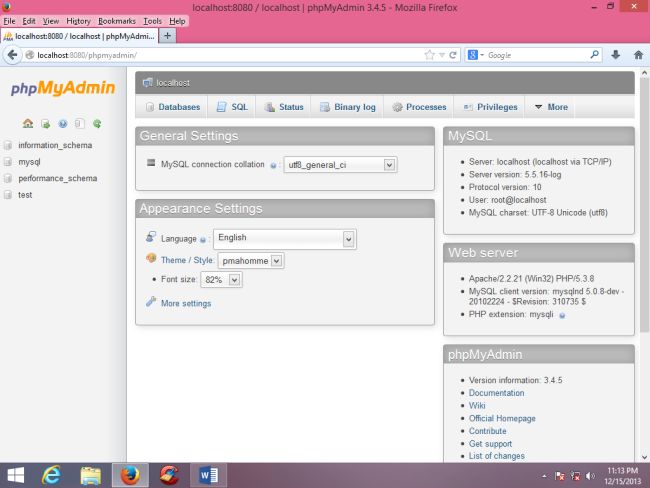Open the Firefox Tools menu

click(153, 21)
